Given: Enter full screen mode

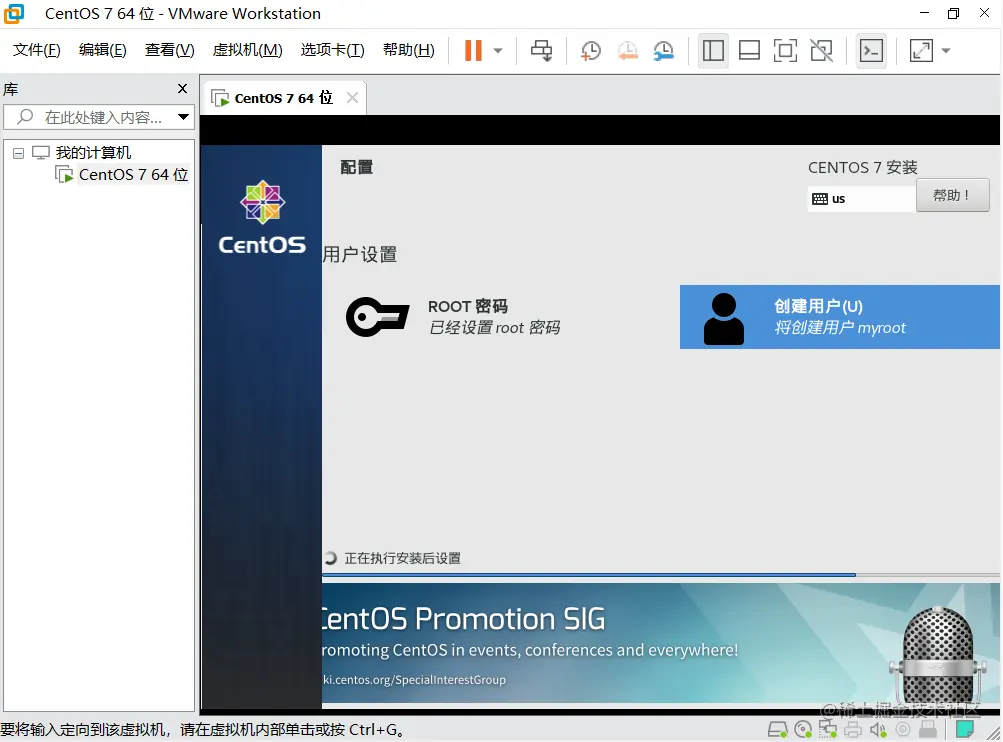Looking at the screenshot, I should click(785, 51).
